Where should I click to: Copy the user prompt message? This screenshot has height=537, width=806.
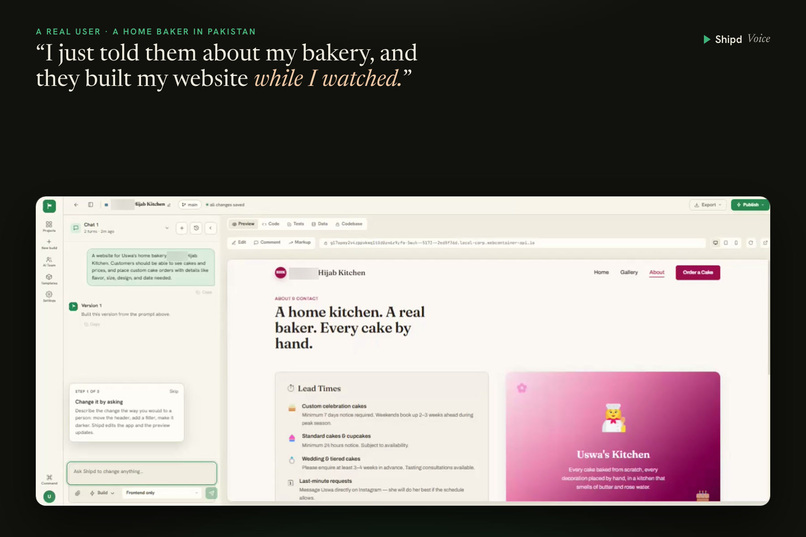click(204, 292)
